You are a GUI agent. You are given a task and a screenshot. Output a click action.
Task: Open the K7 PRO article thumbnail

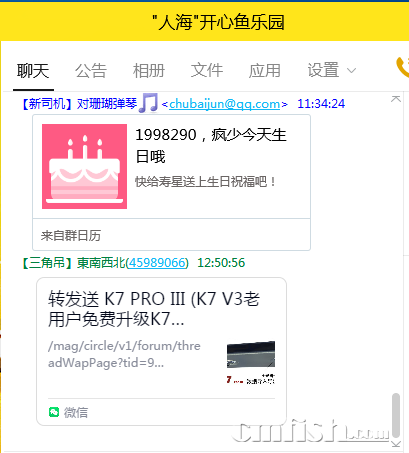click(x=251, y=362)
